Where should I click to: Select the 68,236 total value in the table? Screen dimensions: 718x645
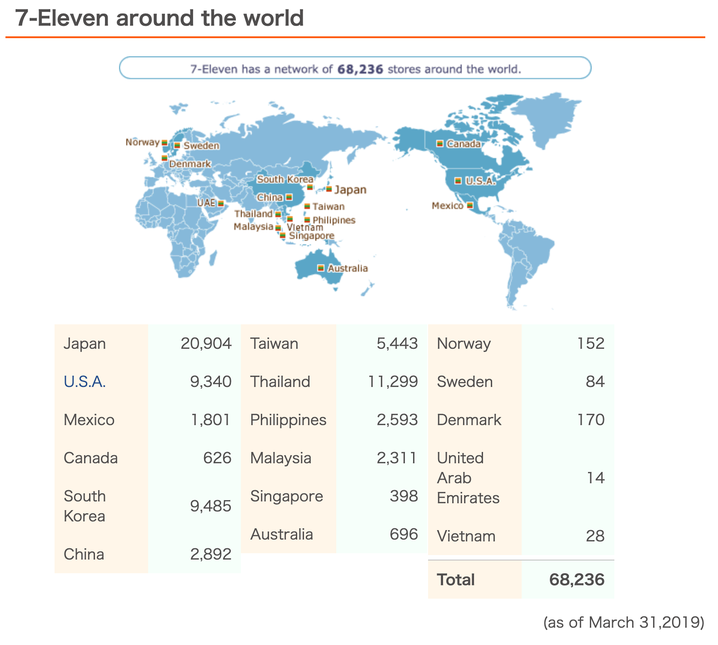577,580
